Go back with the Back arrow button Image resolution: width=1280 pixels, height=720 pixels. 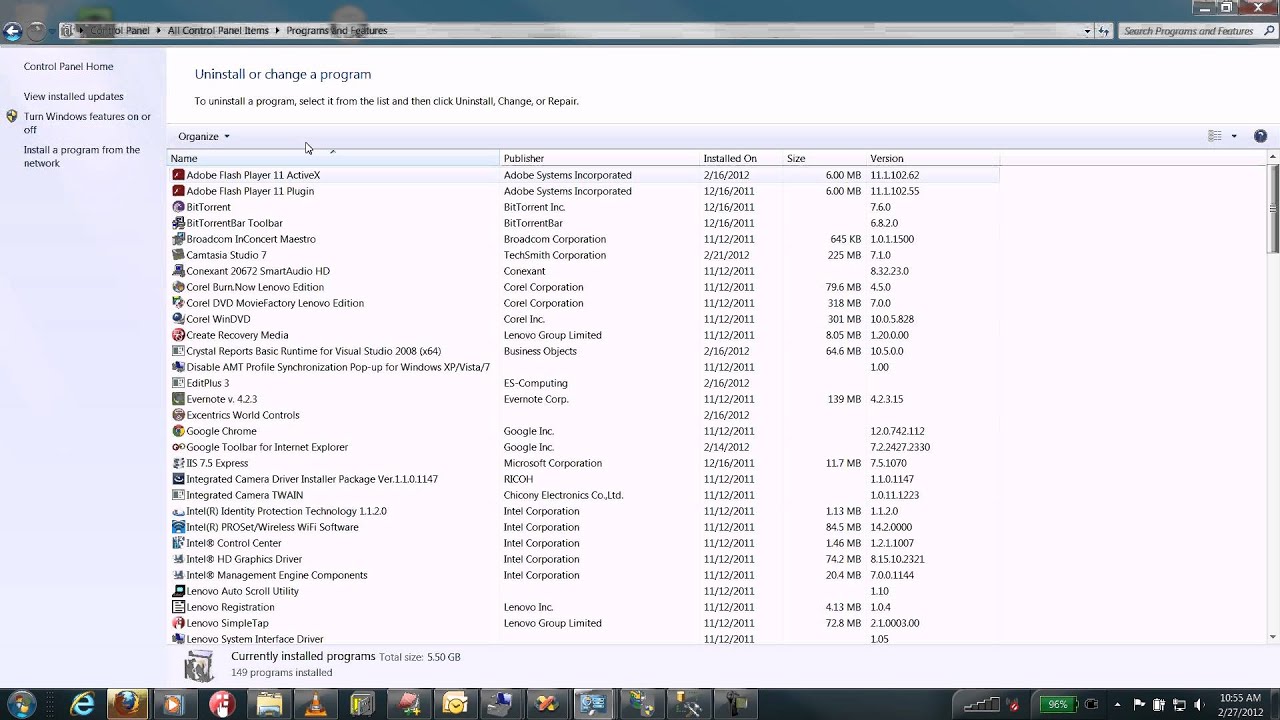coord(12,31)
